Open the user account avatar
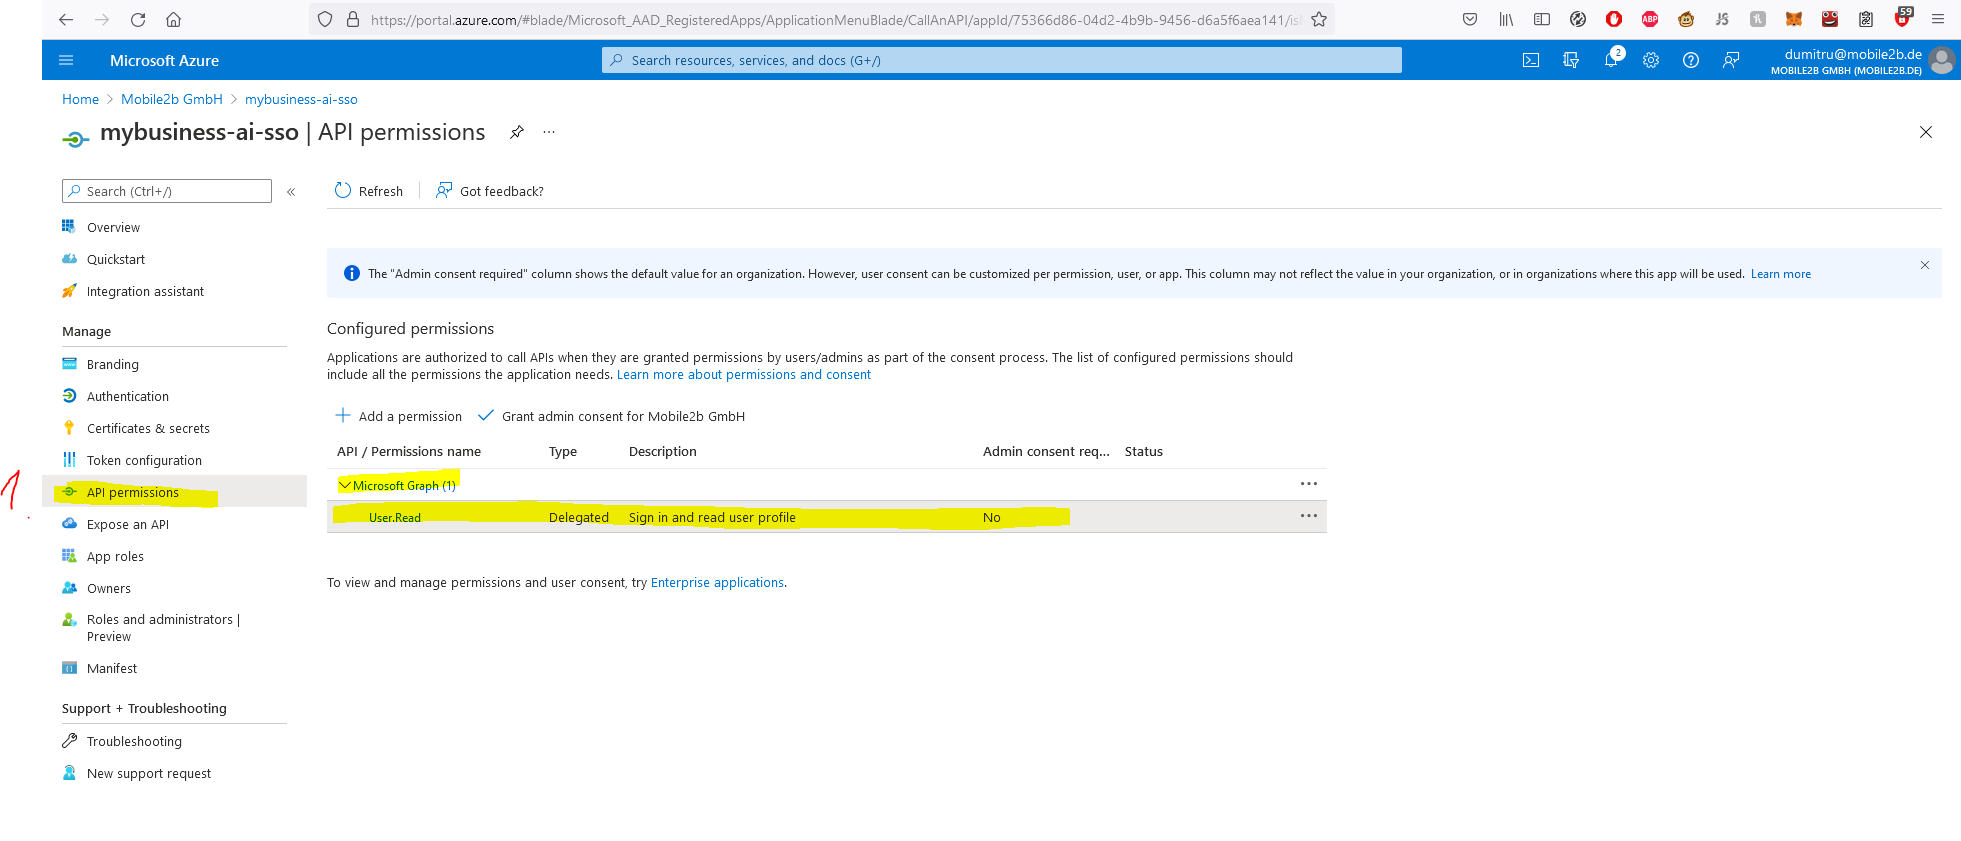 point(1941,61)
